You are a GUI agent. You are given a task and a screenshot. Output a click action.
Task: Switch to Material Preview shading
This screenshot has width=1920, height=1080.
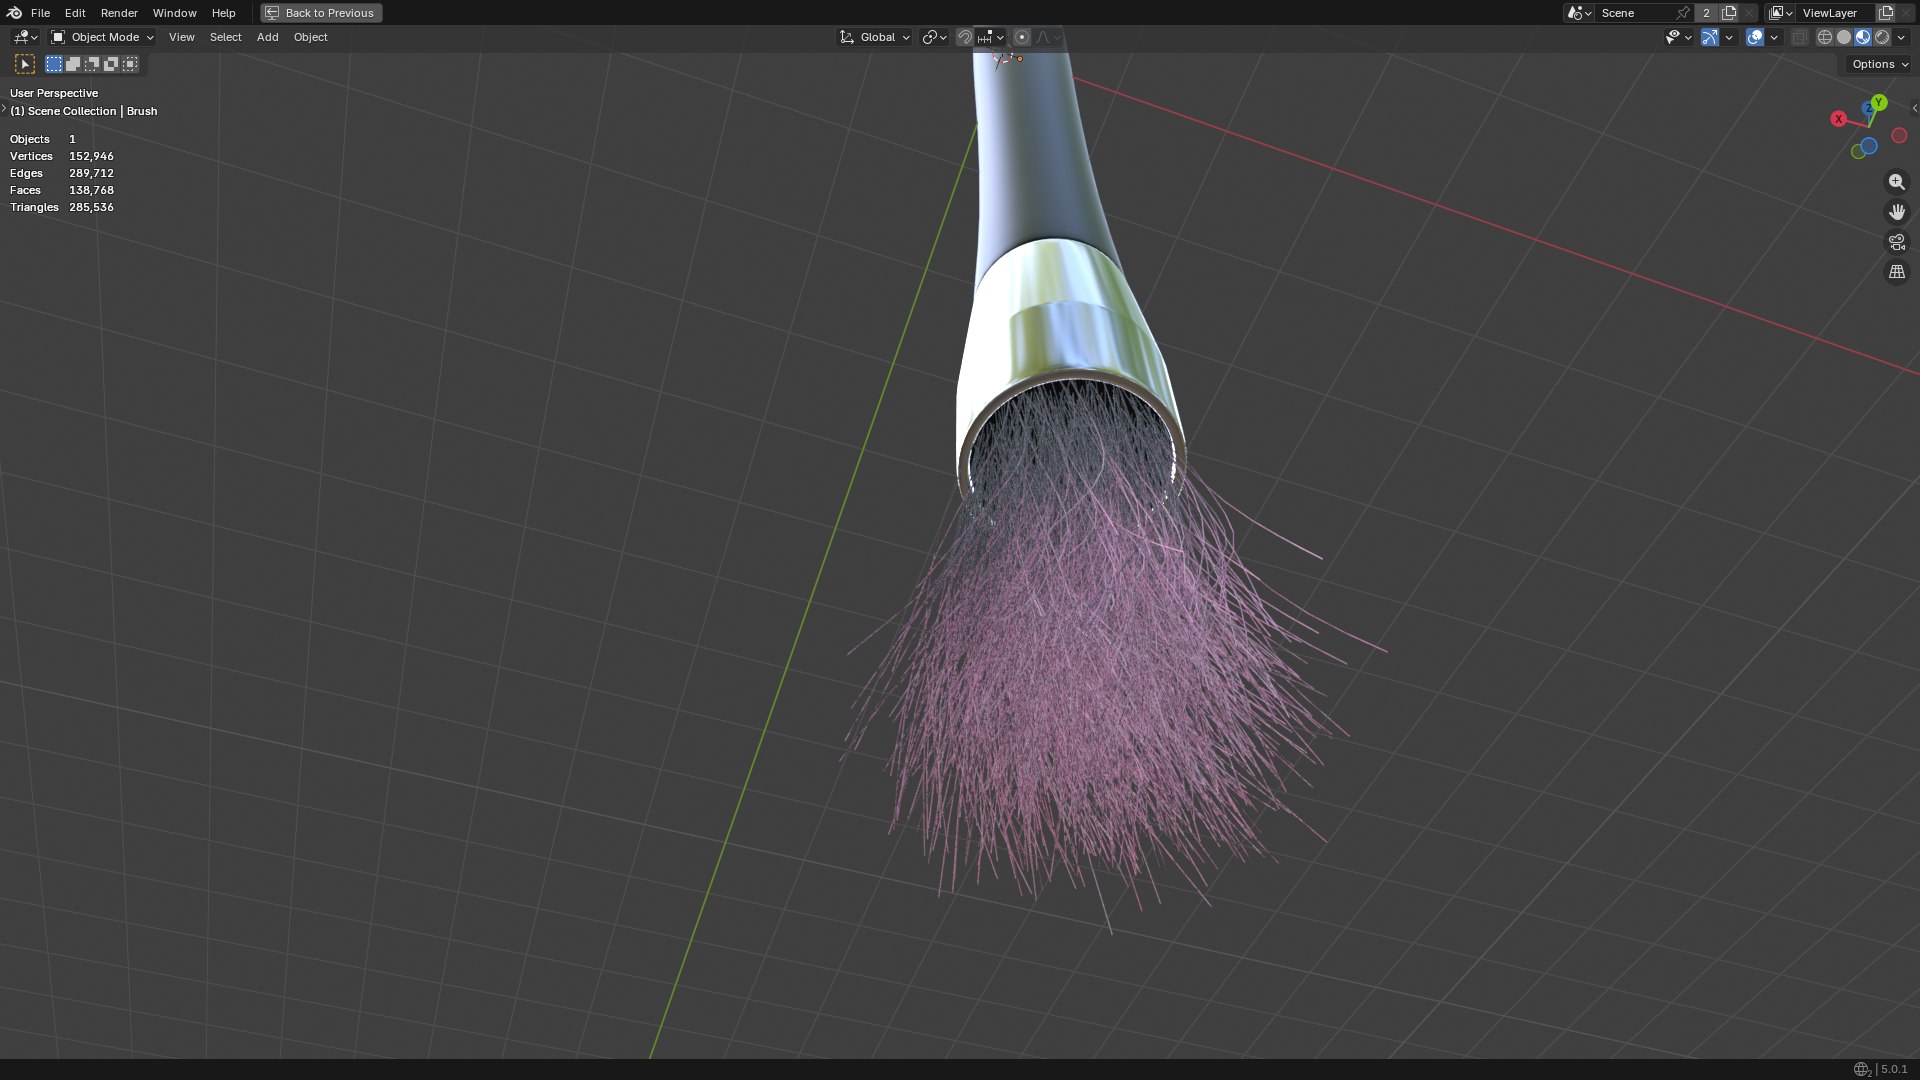[1863, 37]
